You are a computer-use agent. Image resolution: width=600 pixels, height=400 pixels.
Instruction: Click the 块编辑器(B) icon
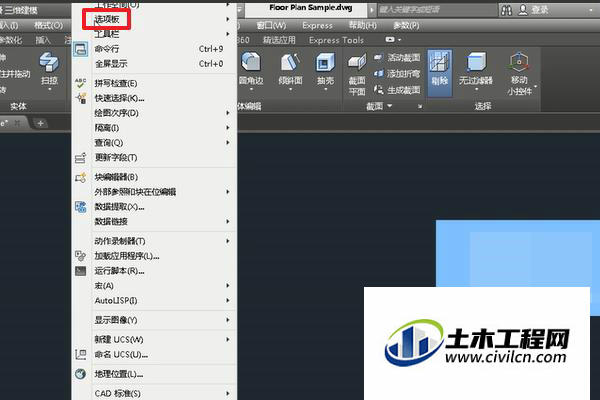click(81, 177)
